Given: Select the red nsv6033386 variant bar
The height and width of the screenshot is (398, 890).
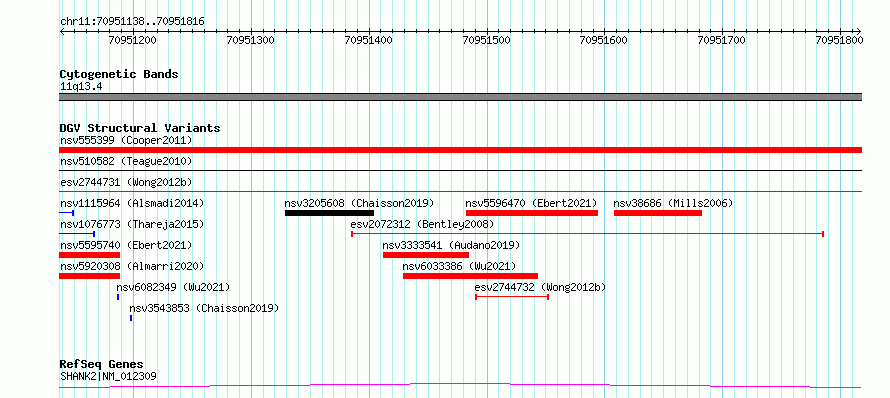Looking at the screenshot, I should pyautogui.click(x=471, y=276).
